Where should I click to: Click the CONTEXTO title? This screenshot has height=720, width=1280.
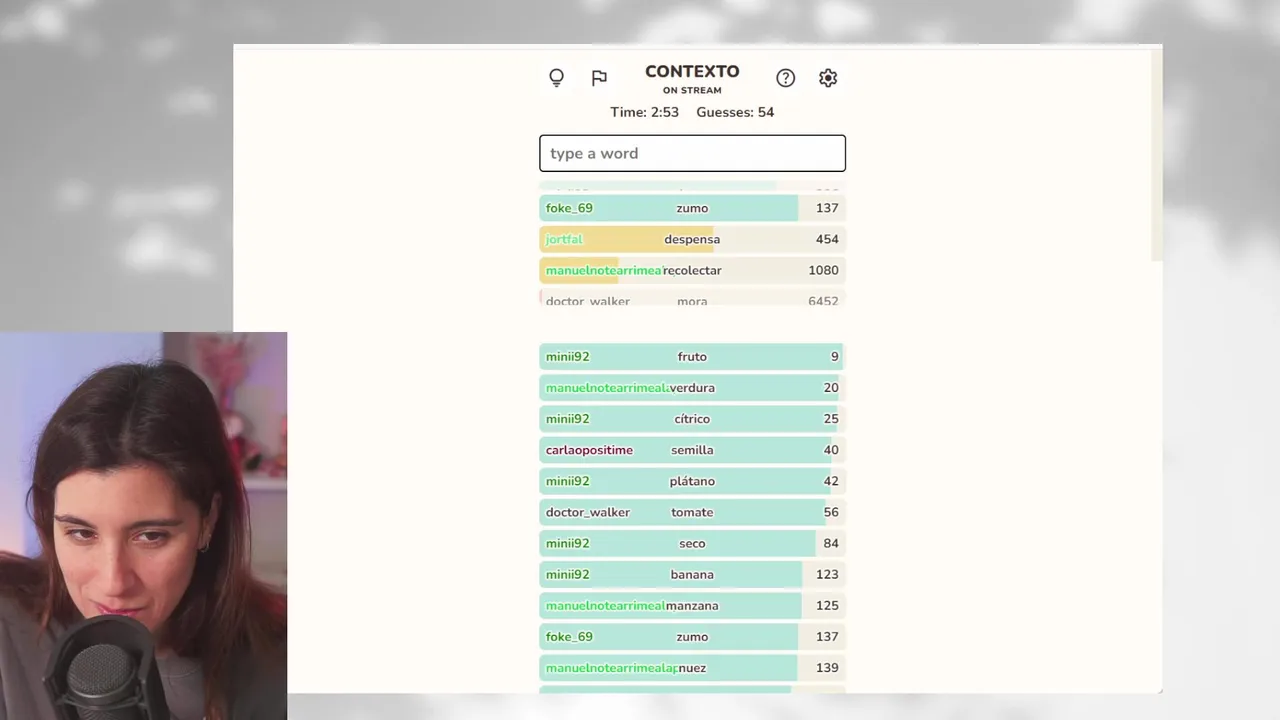[692, 71]
